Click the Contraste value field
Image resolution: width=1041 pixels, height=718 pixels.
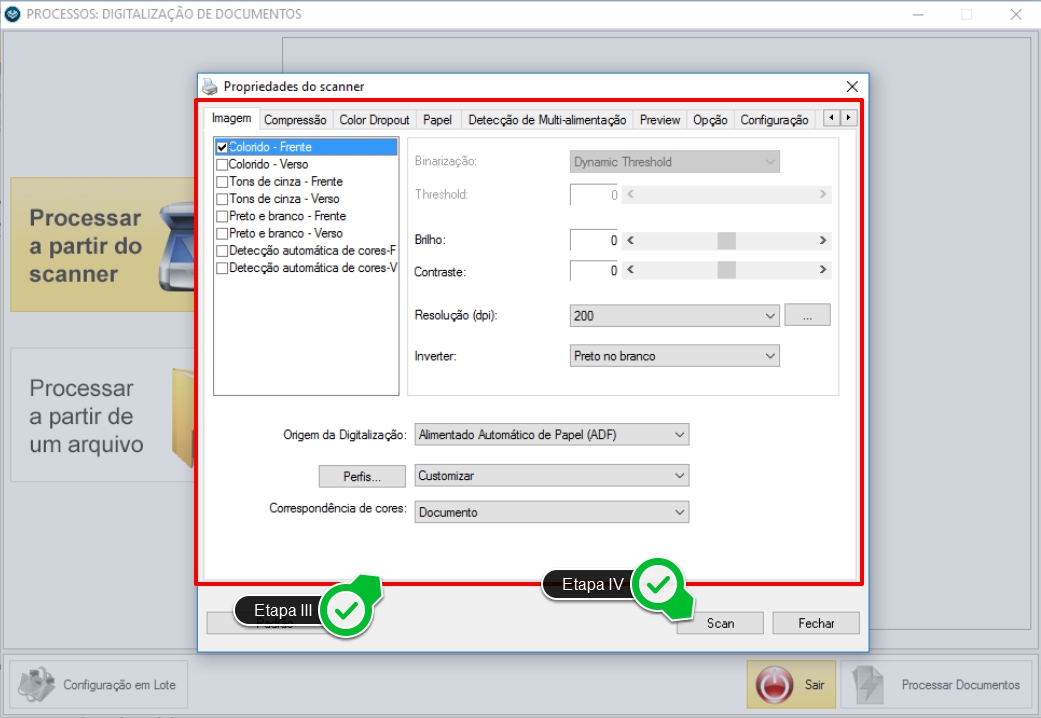click(594, 270)
